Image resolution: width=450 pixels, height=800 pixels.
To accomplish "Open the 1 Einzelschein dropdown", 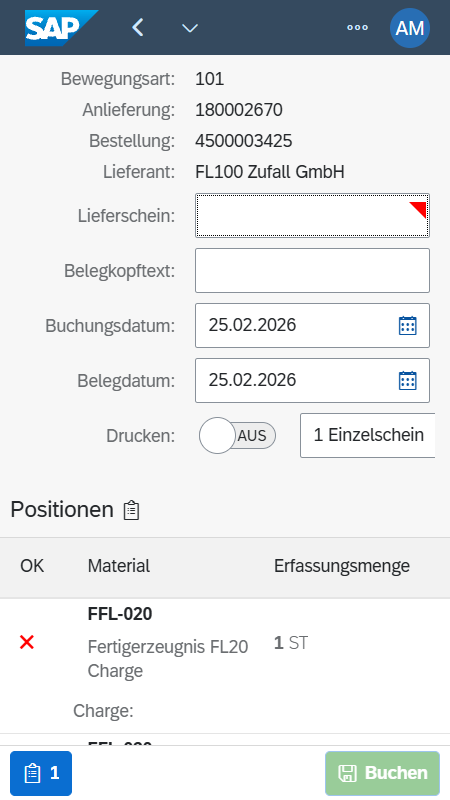I will [x=367, y=435].
